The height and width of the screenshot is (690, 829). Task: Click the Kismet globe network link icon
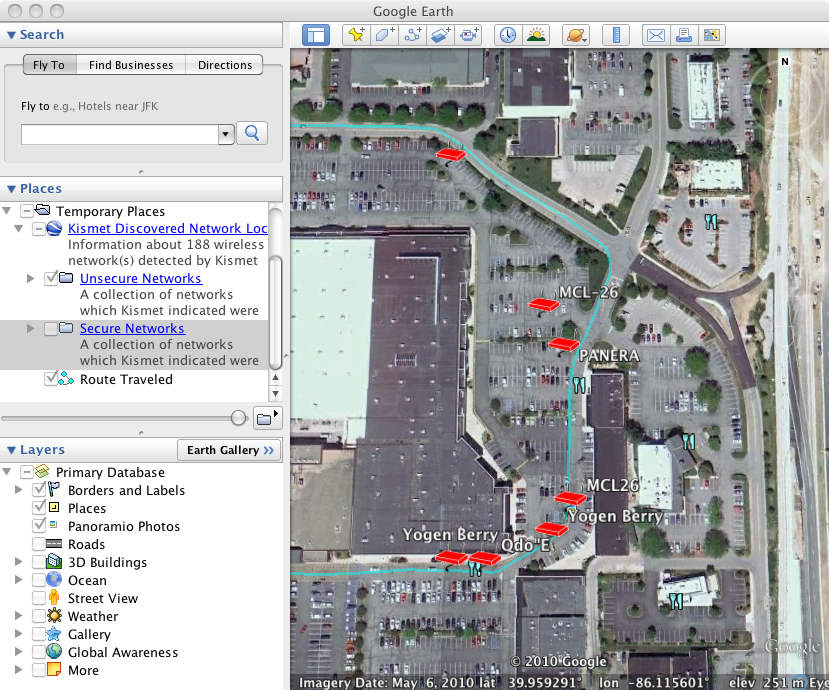click(54, 228)
